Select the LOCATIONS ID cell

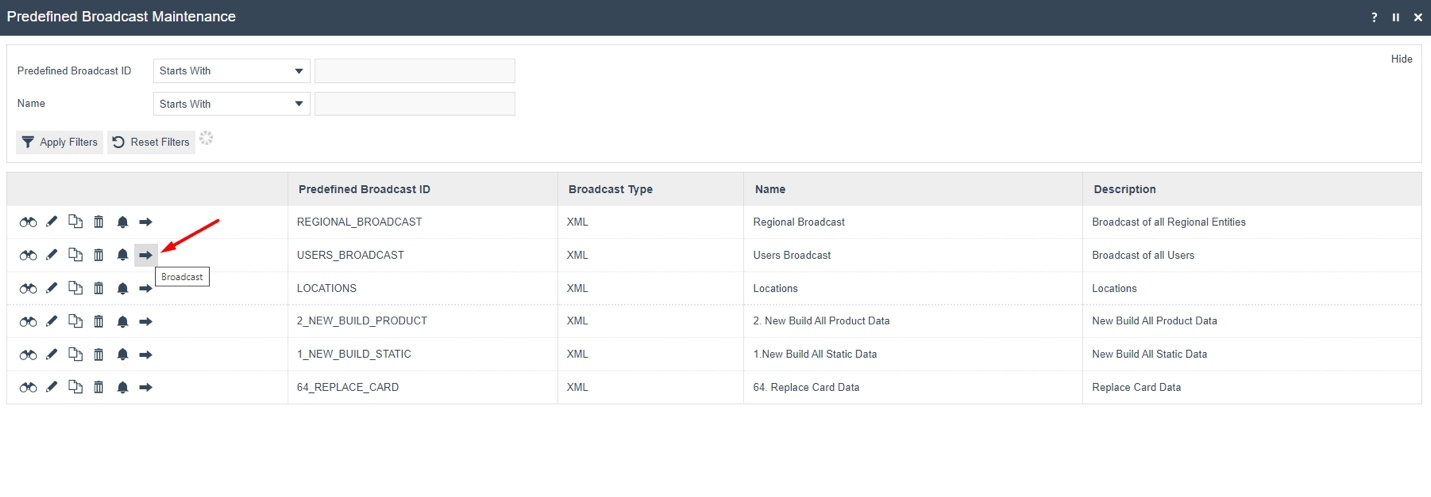pos(423,288)
